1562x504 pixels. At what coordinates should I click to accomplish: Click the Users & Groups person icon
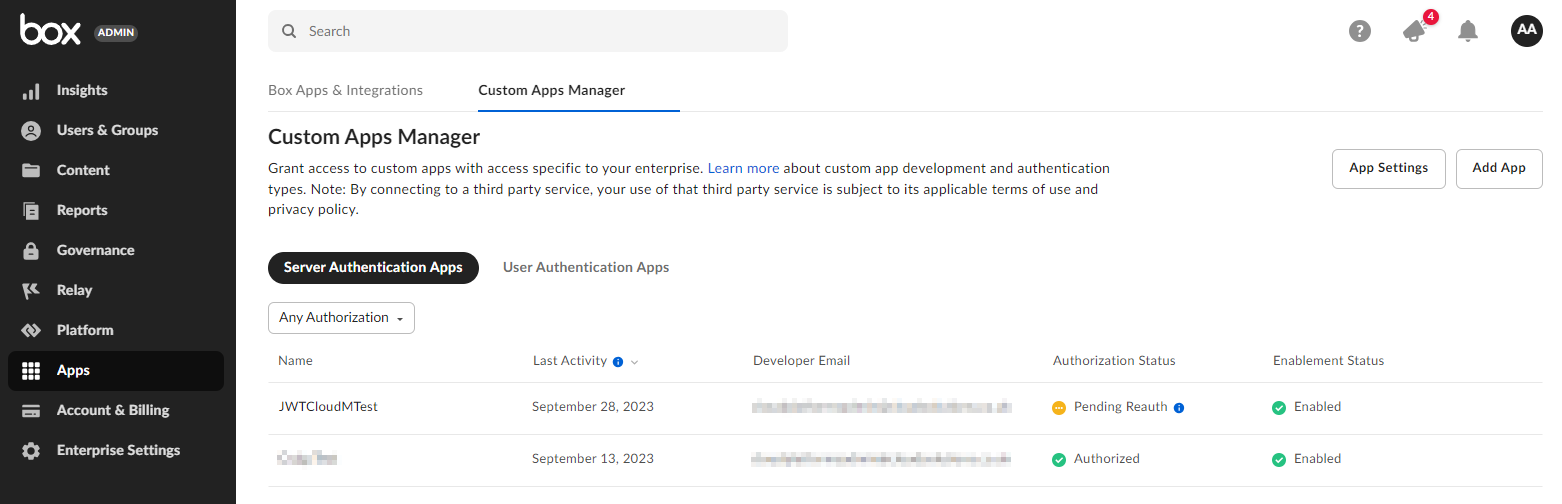point(31,131)
